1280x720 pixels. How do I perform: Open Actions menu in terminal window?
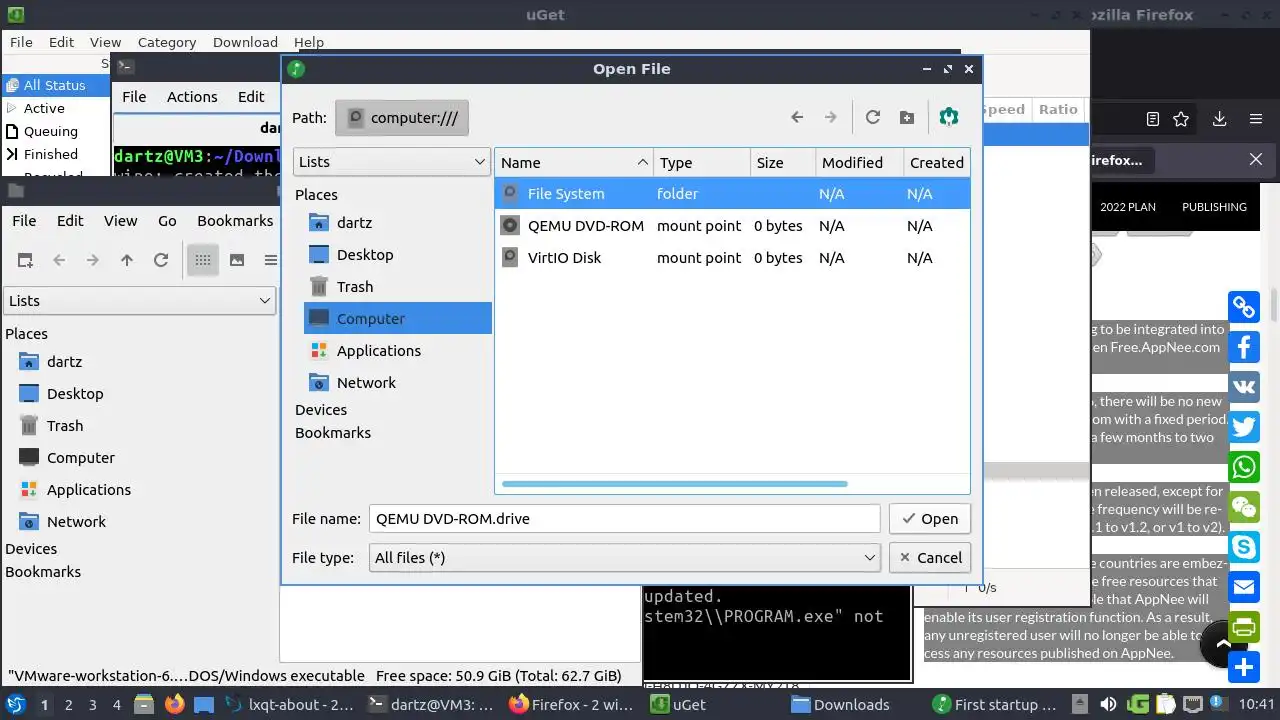pyautogui.click(x=192, y=96)
